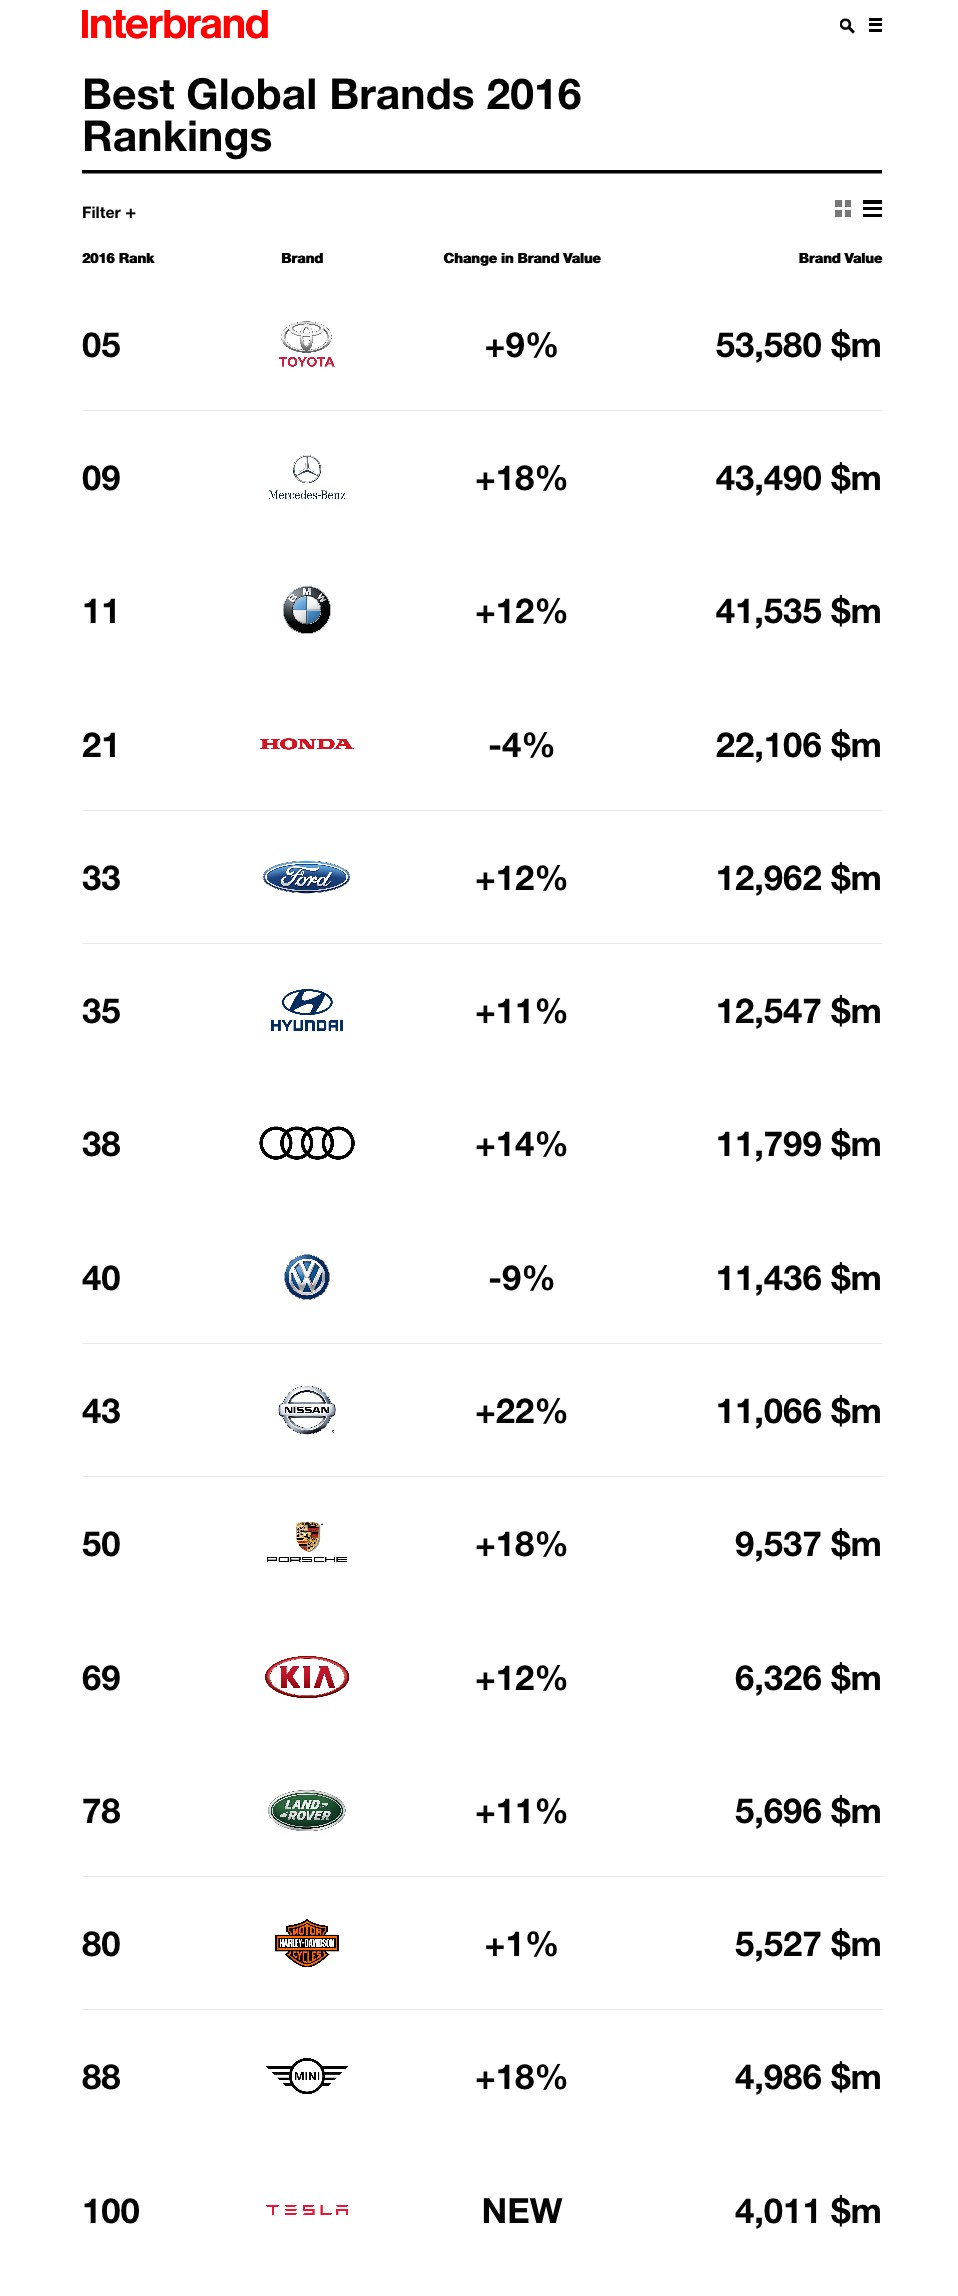The height and width of the screenshot is (2296, 958).
Task: Go to Interbrand home logo
Action: (x=175, y=25)
